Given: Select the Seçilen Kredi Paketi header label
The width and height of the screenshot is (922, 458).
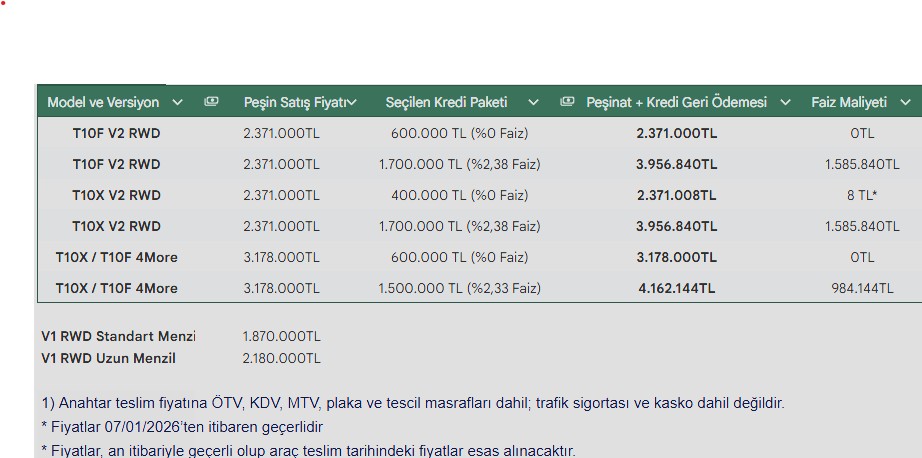Looking at the screenshot, I should tap(446, 102).
